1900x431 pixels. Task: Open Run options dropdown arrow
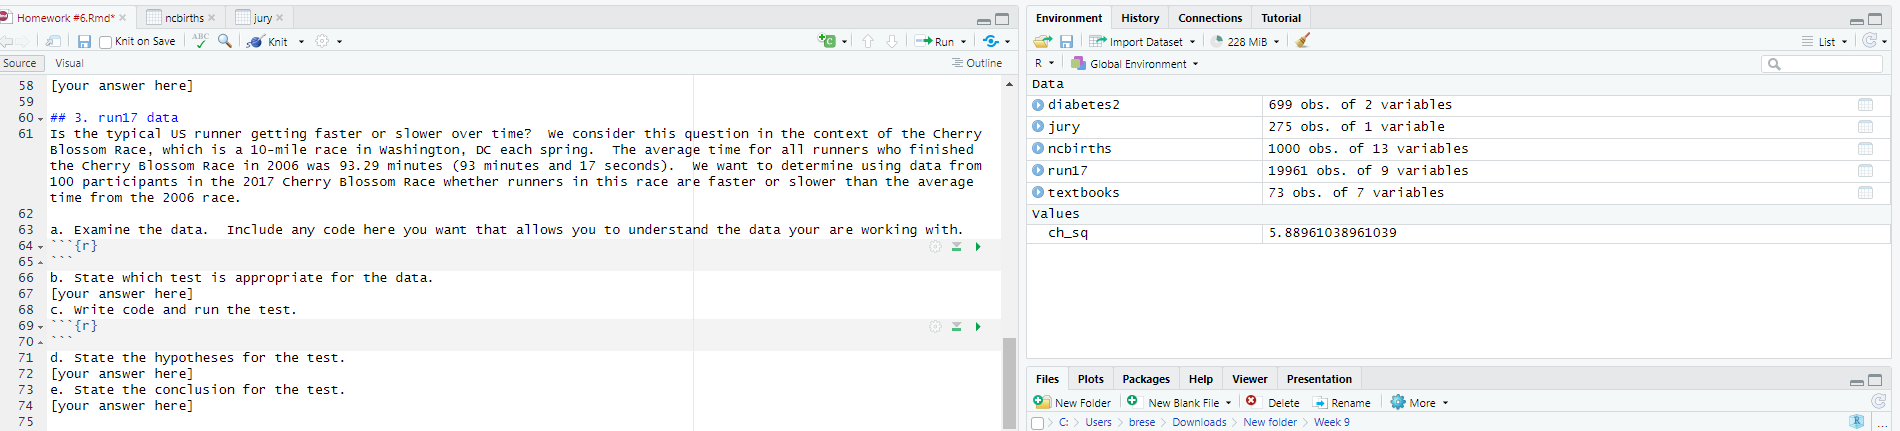(x=963, y=42)
